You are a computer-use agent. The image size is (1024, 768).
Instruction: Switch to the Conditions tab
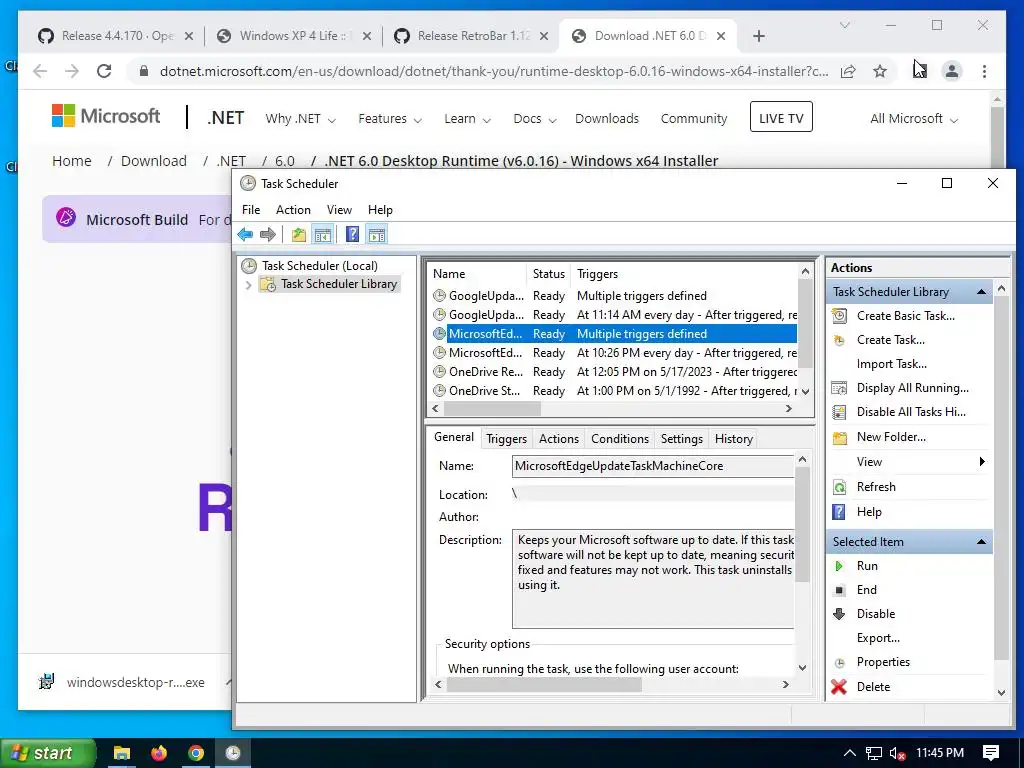620,439
